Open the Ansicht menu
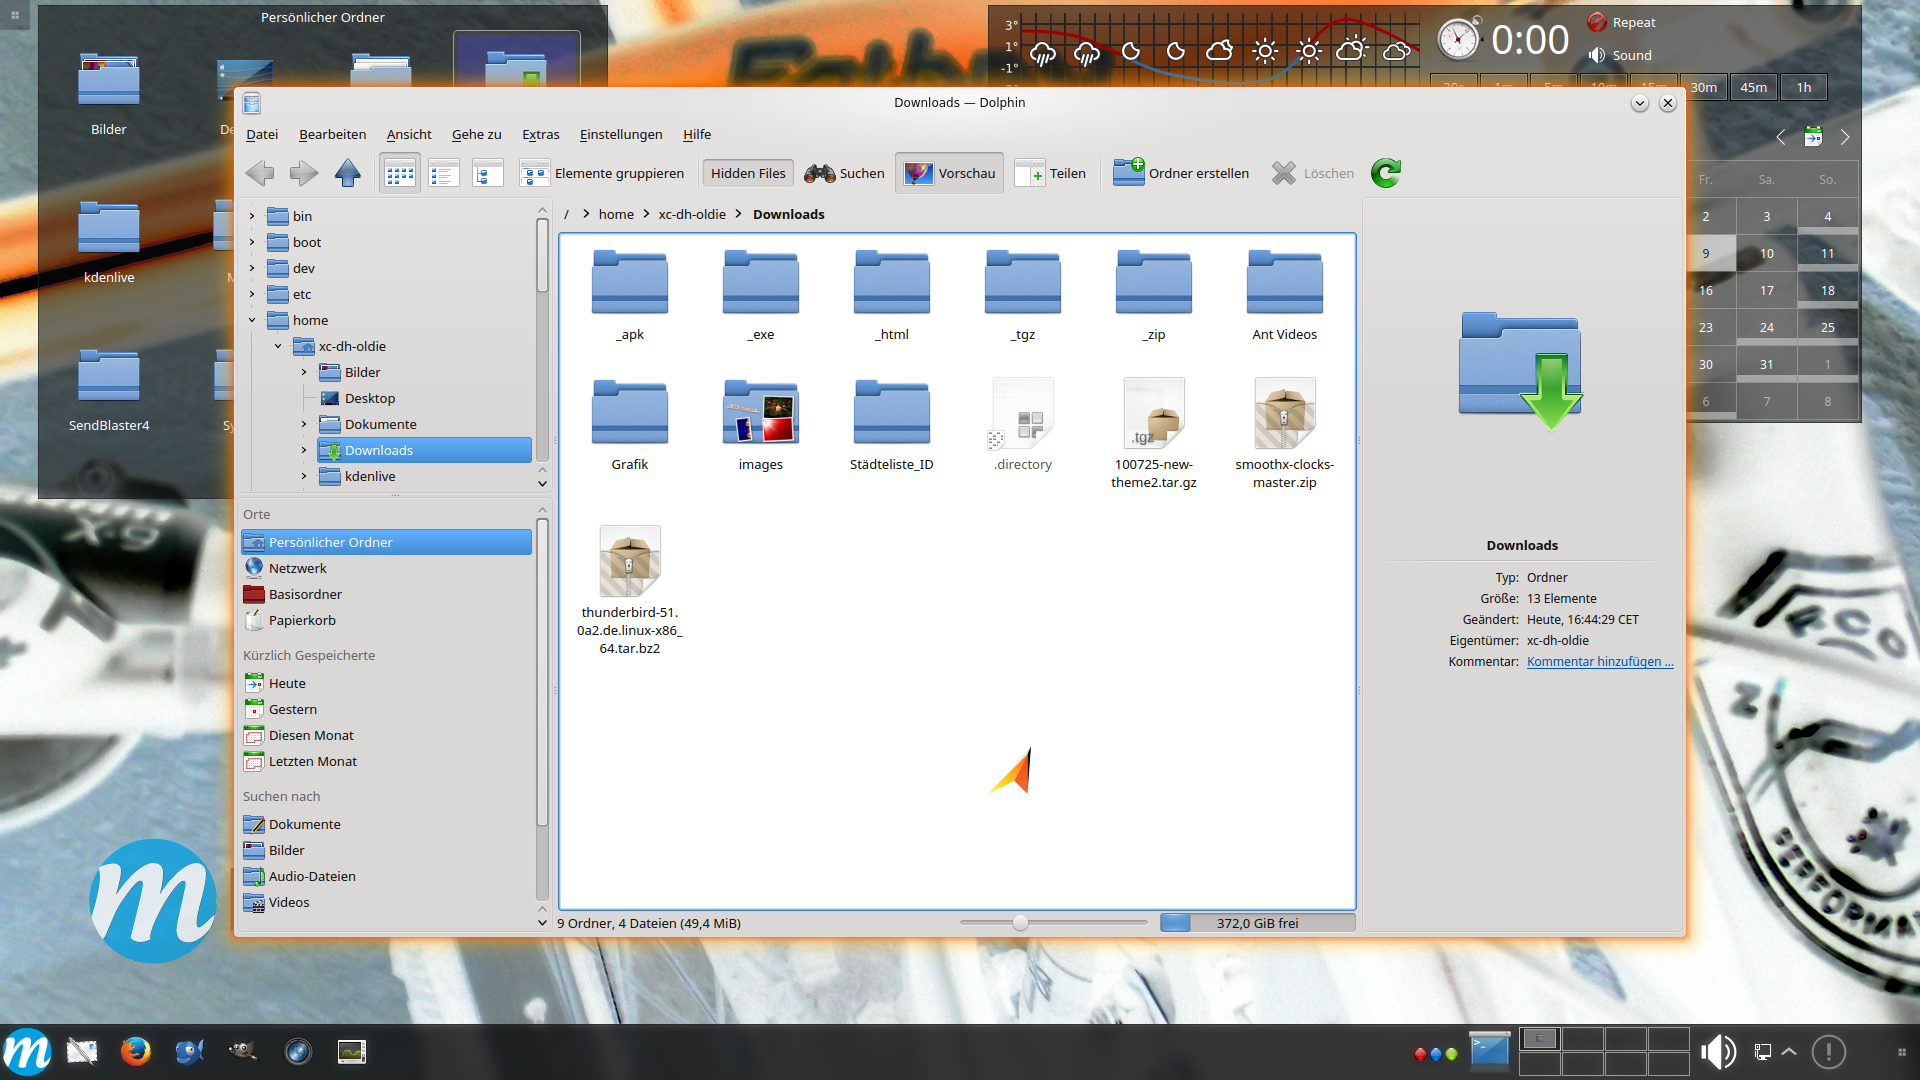Image resolution: width=1920 pixels, height=1080 pixels. click(409, 134)
